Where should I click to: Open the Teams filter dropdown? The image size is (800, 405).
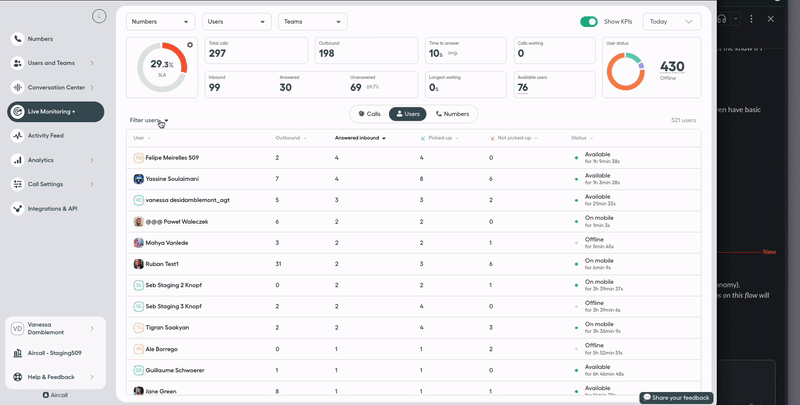[x=312, y=21]
